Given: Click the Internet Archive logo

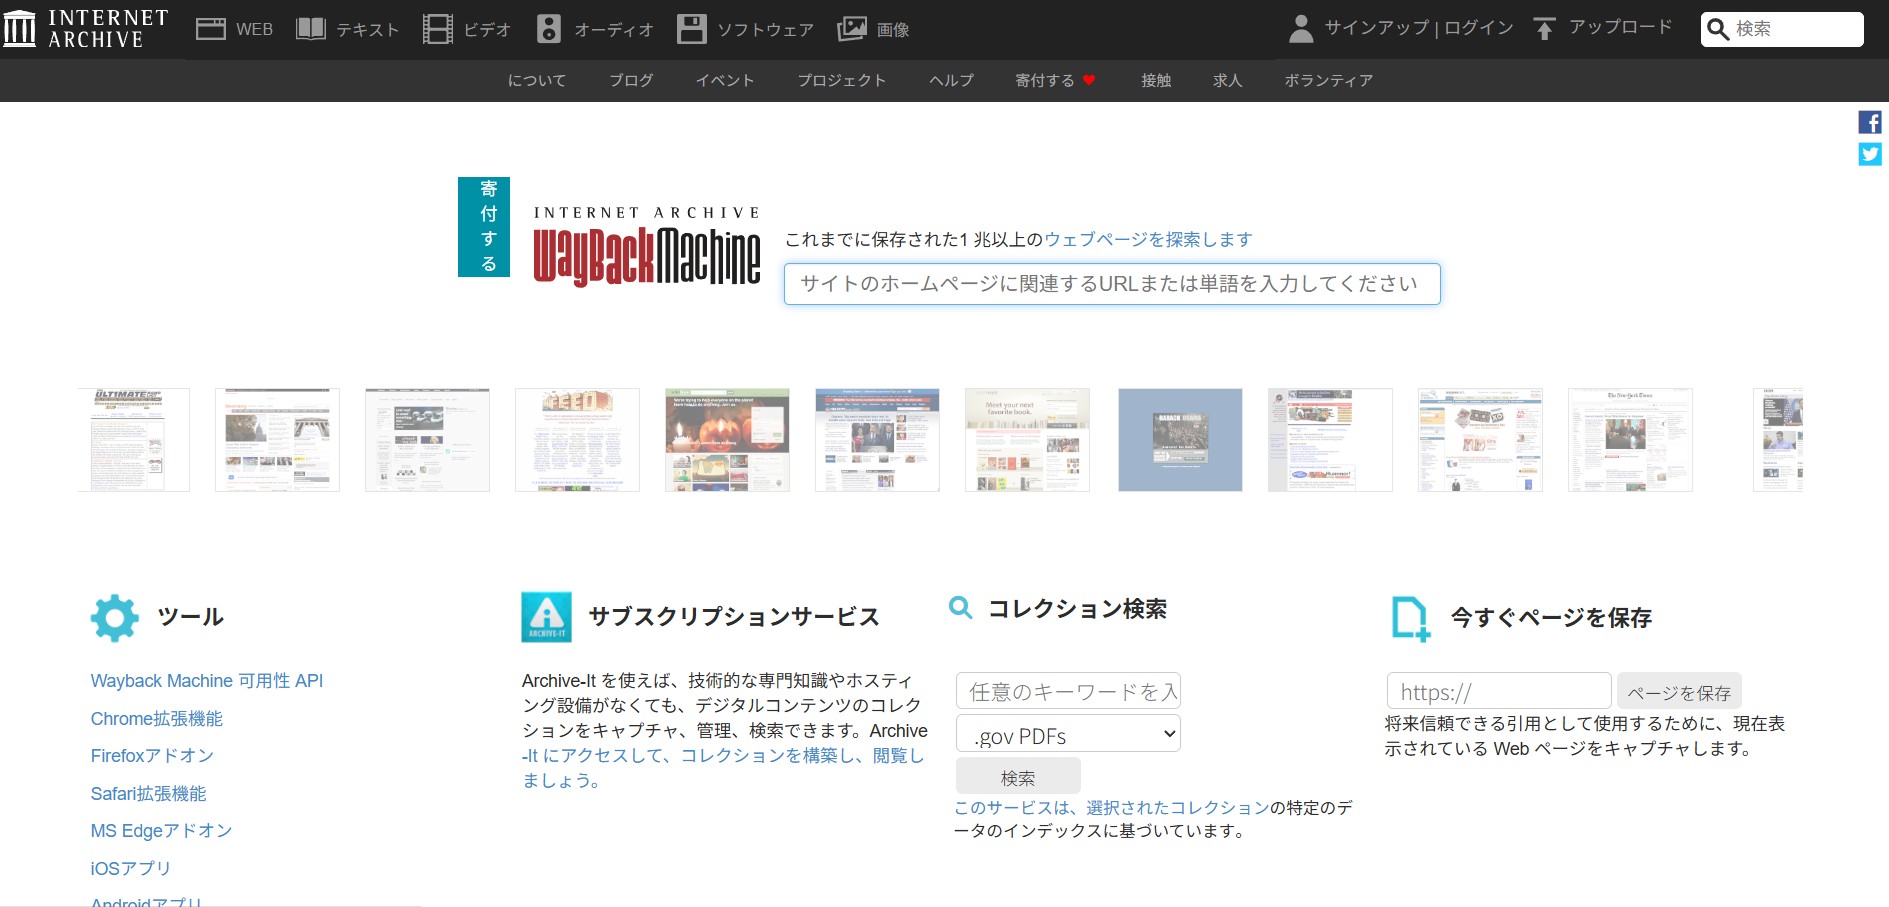Looking at the screenshot, I should click(x=87, y=27).
